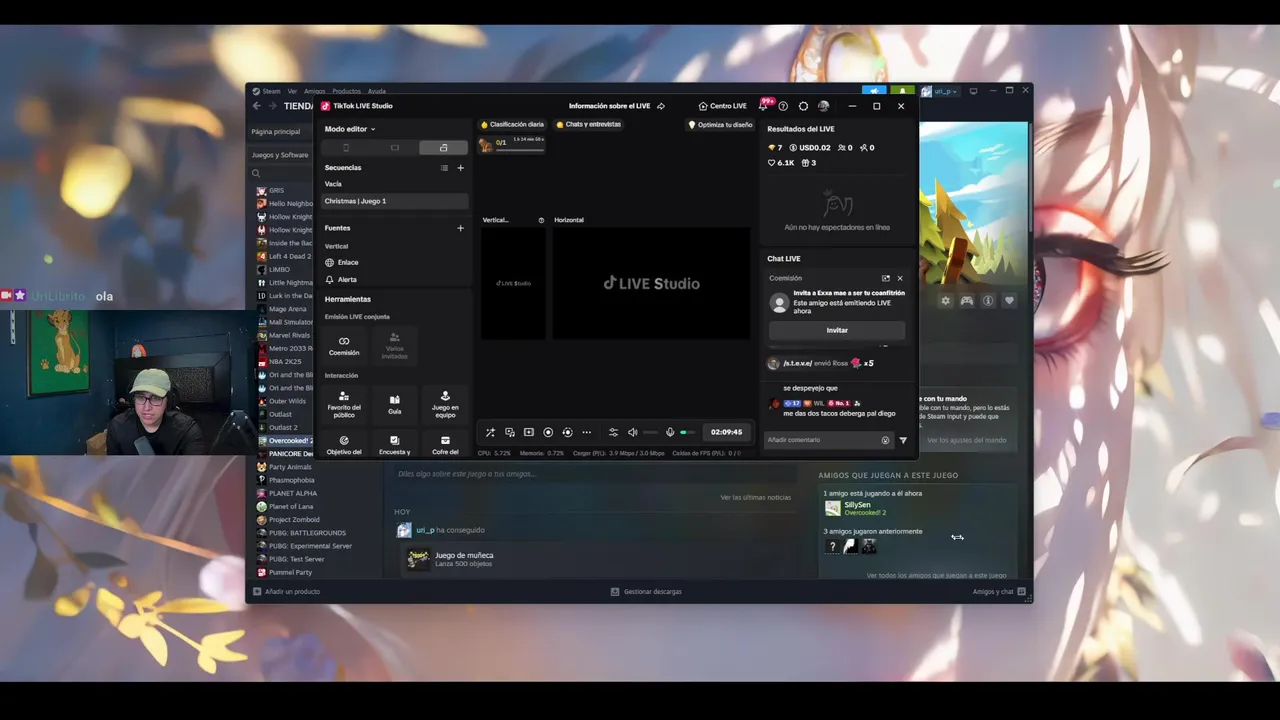Click the live clip capture icon

point(567,432)
